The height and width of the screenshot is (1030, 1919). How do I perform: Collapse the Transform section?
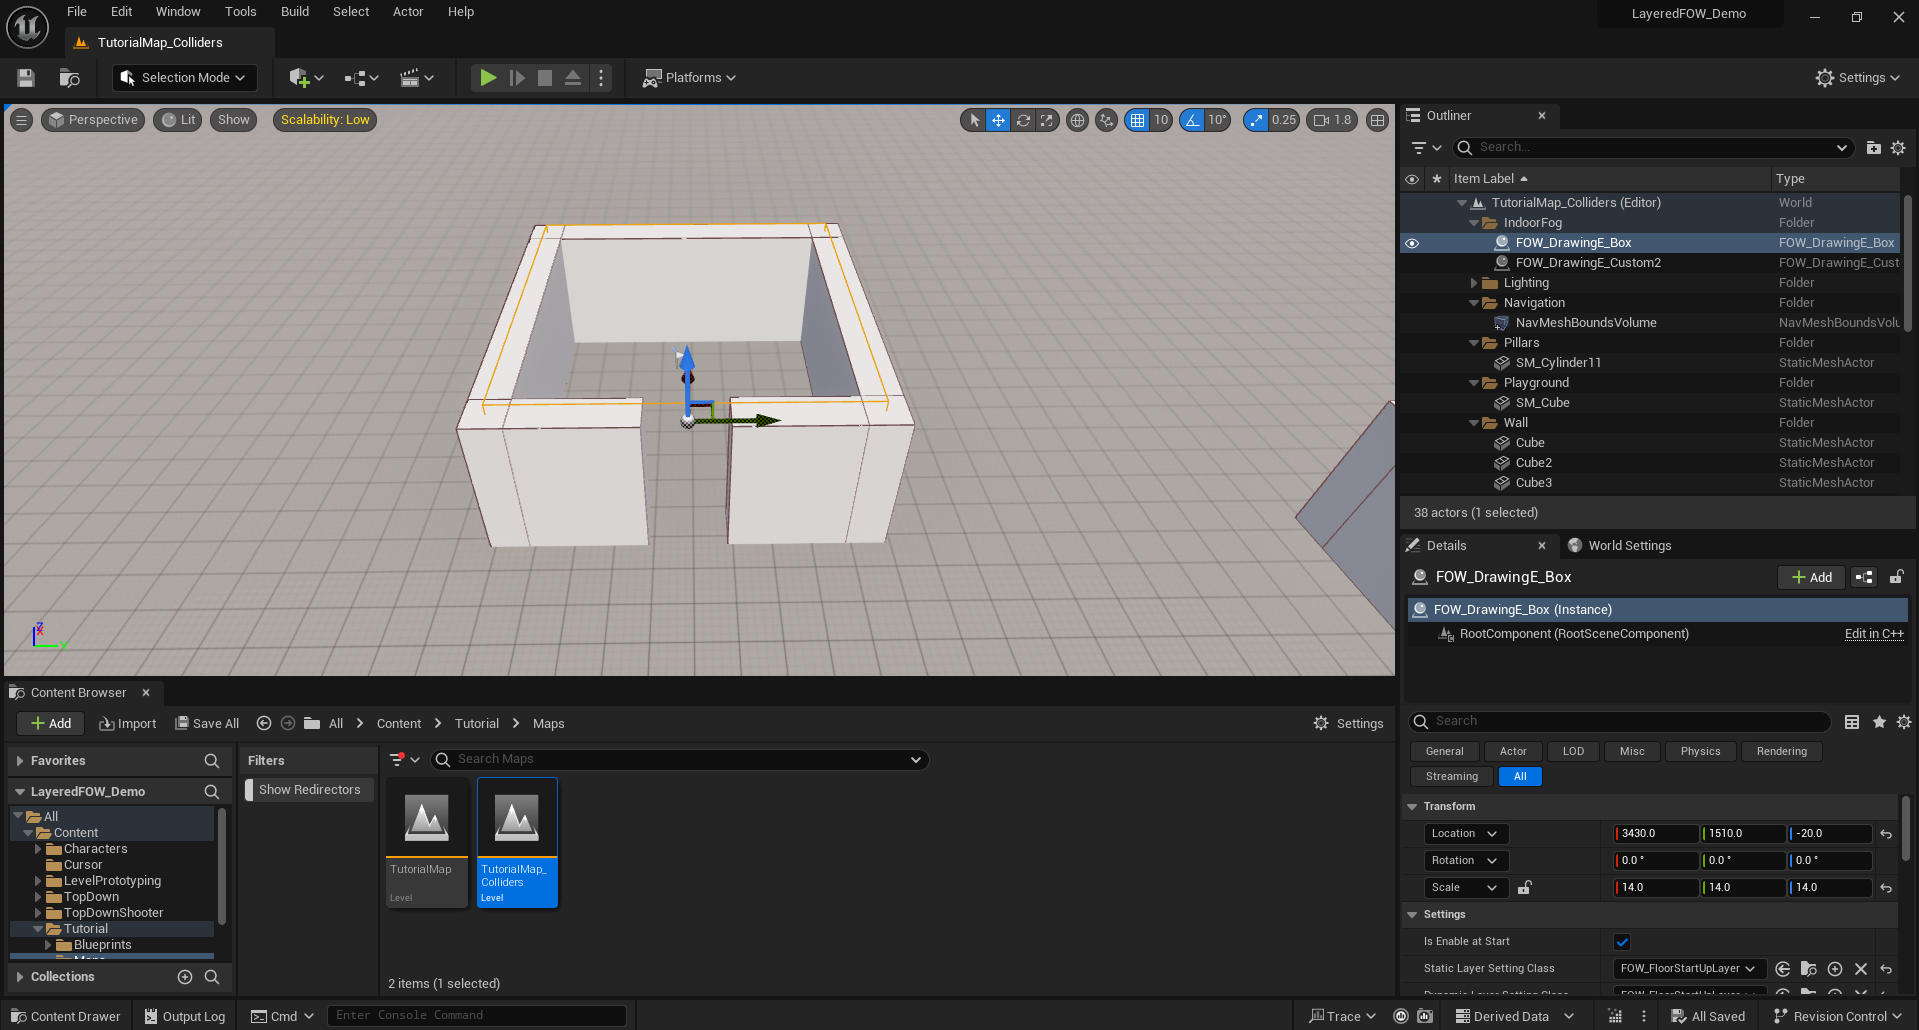(1413, 807)
